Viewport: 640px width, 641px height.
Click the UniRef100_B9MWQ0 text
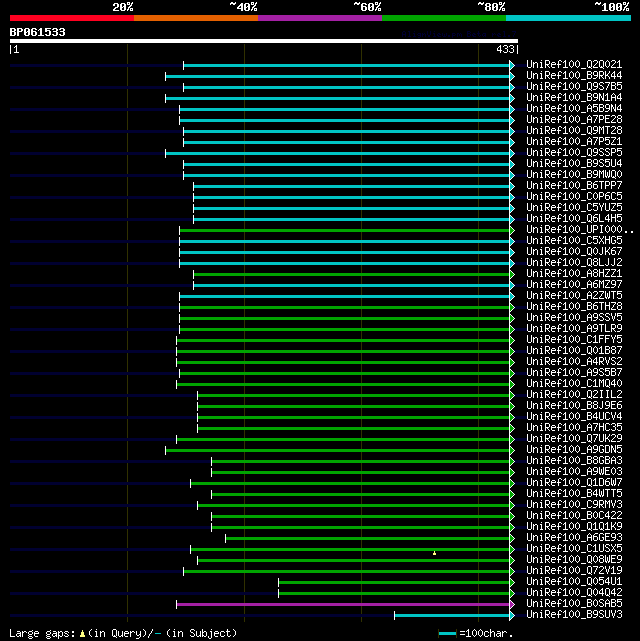coord(574,175)
